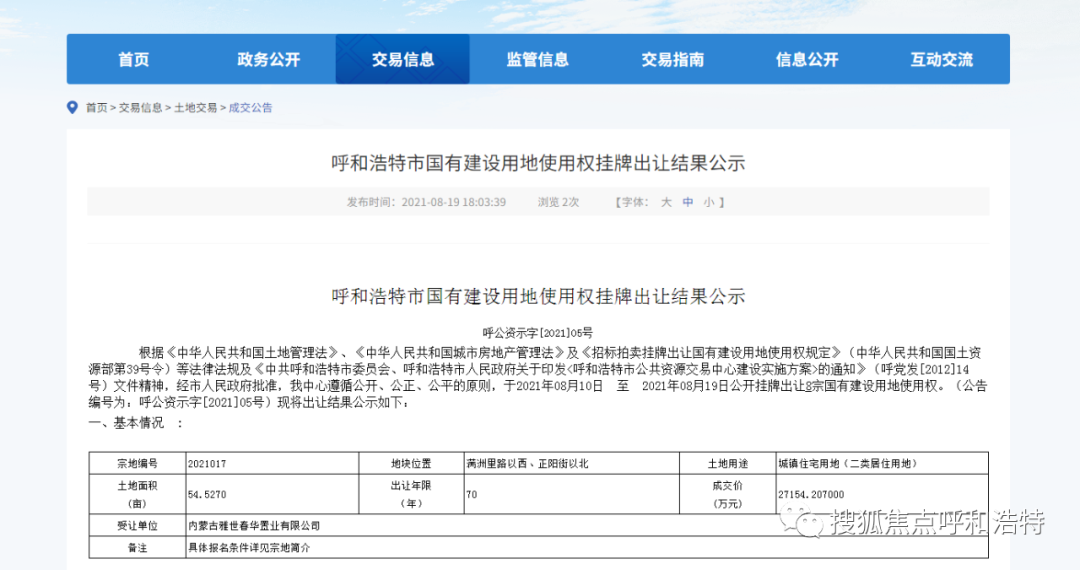The image size is (1080, 570).
Task: Set font size to 大 (large)
Action: pos(666,202)
